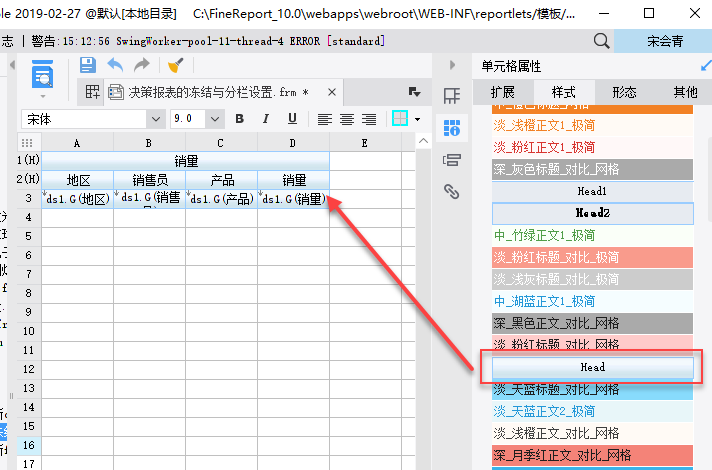712x470 pixels.
Task: Align text to the right
Action: click(369, 119)
